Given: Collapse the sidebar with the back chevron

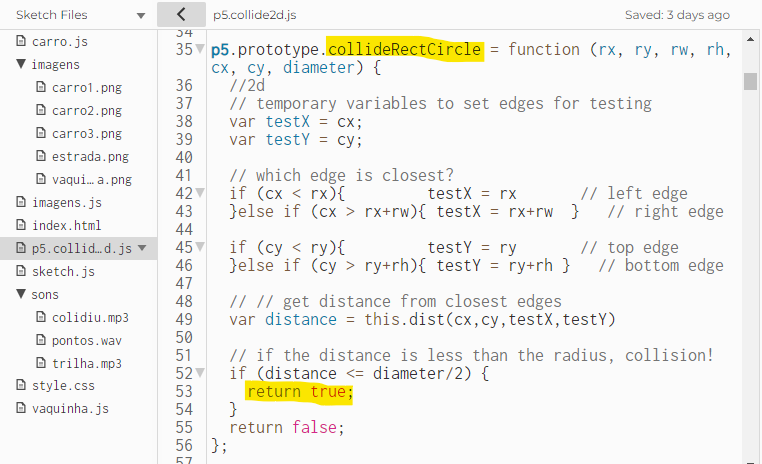Looking at the screenshot, I should click(181, 15).
